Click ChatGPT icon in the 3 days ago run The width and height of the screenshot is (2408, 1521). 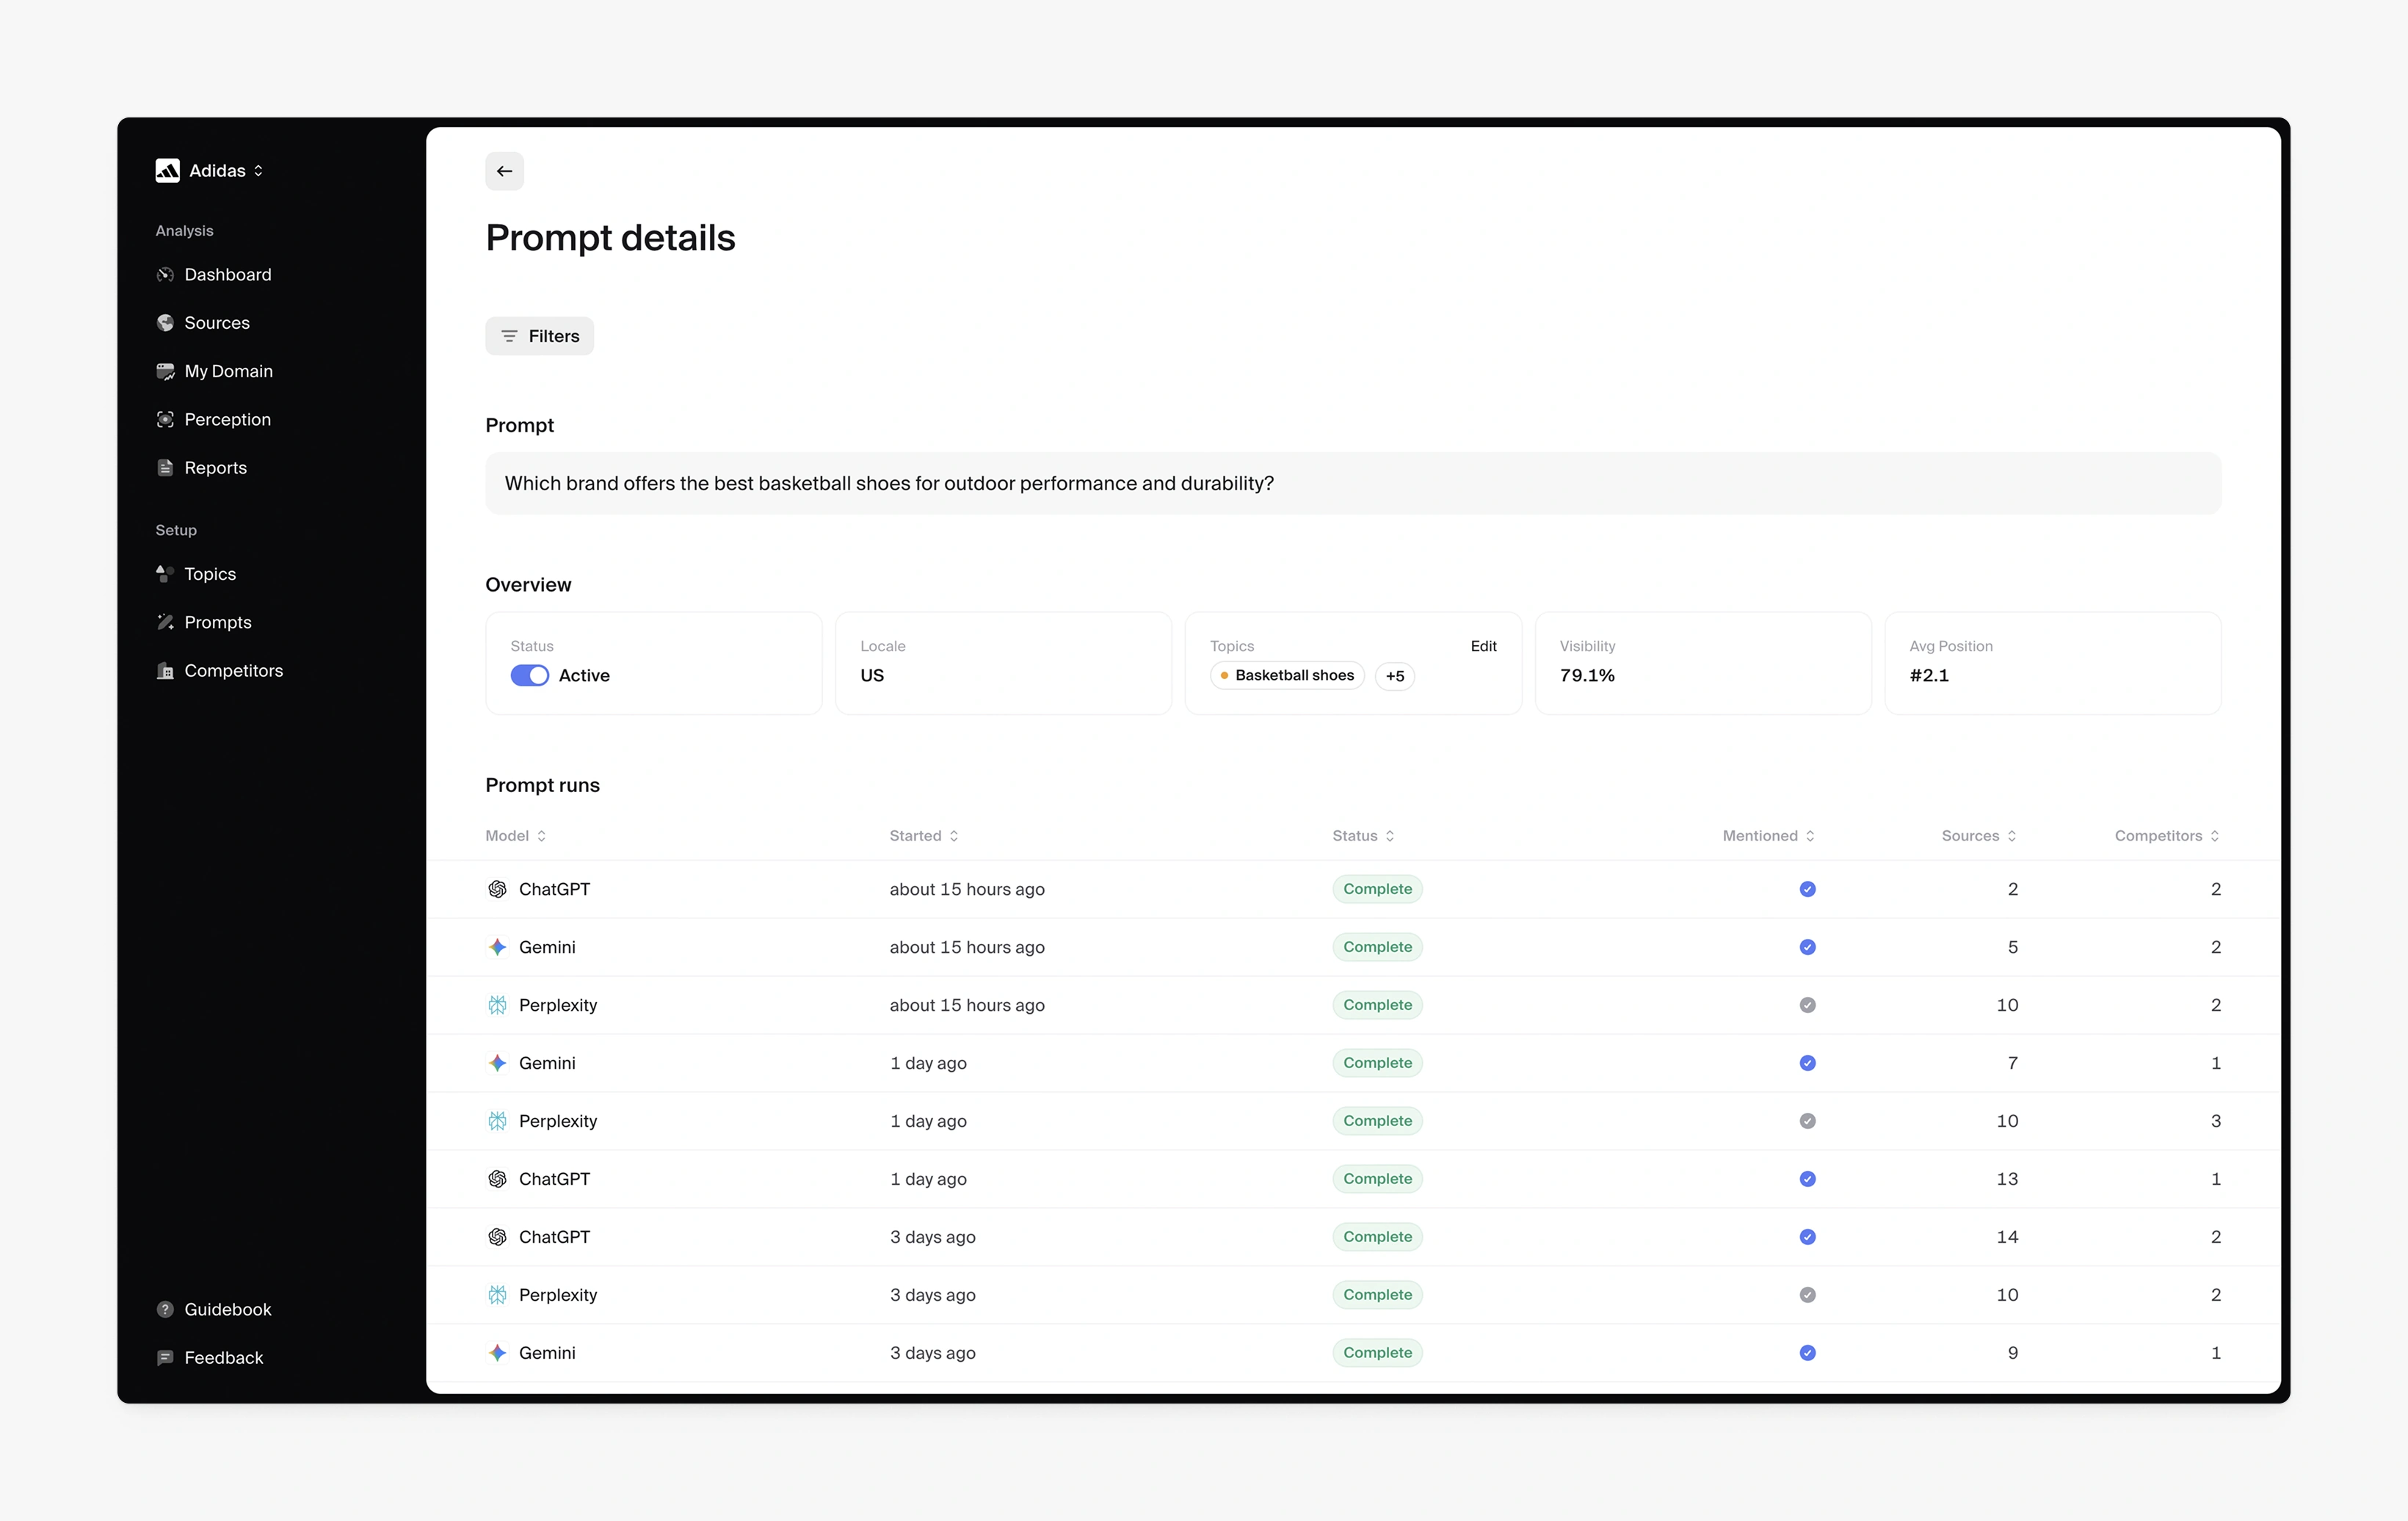pyautogui.click(x=497, y=1237)
